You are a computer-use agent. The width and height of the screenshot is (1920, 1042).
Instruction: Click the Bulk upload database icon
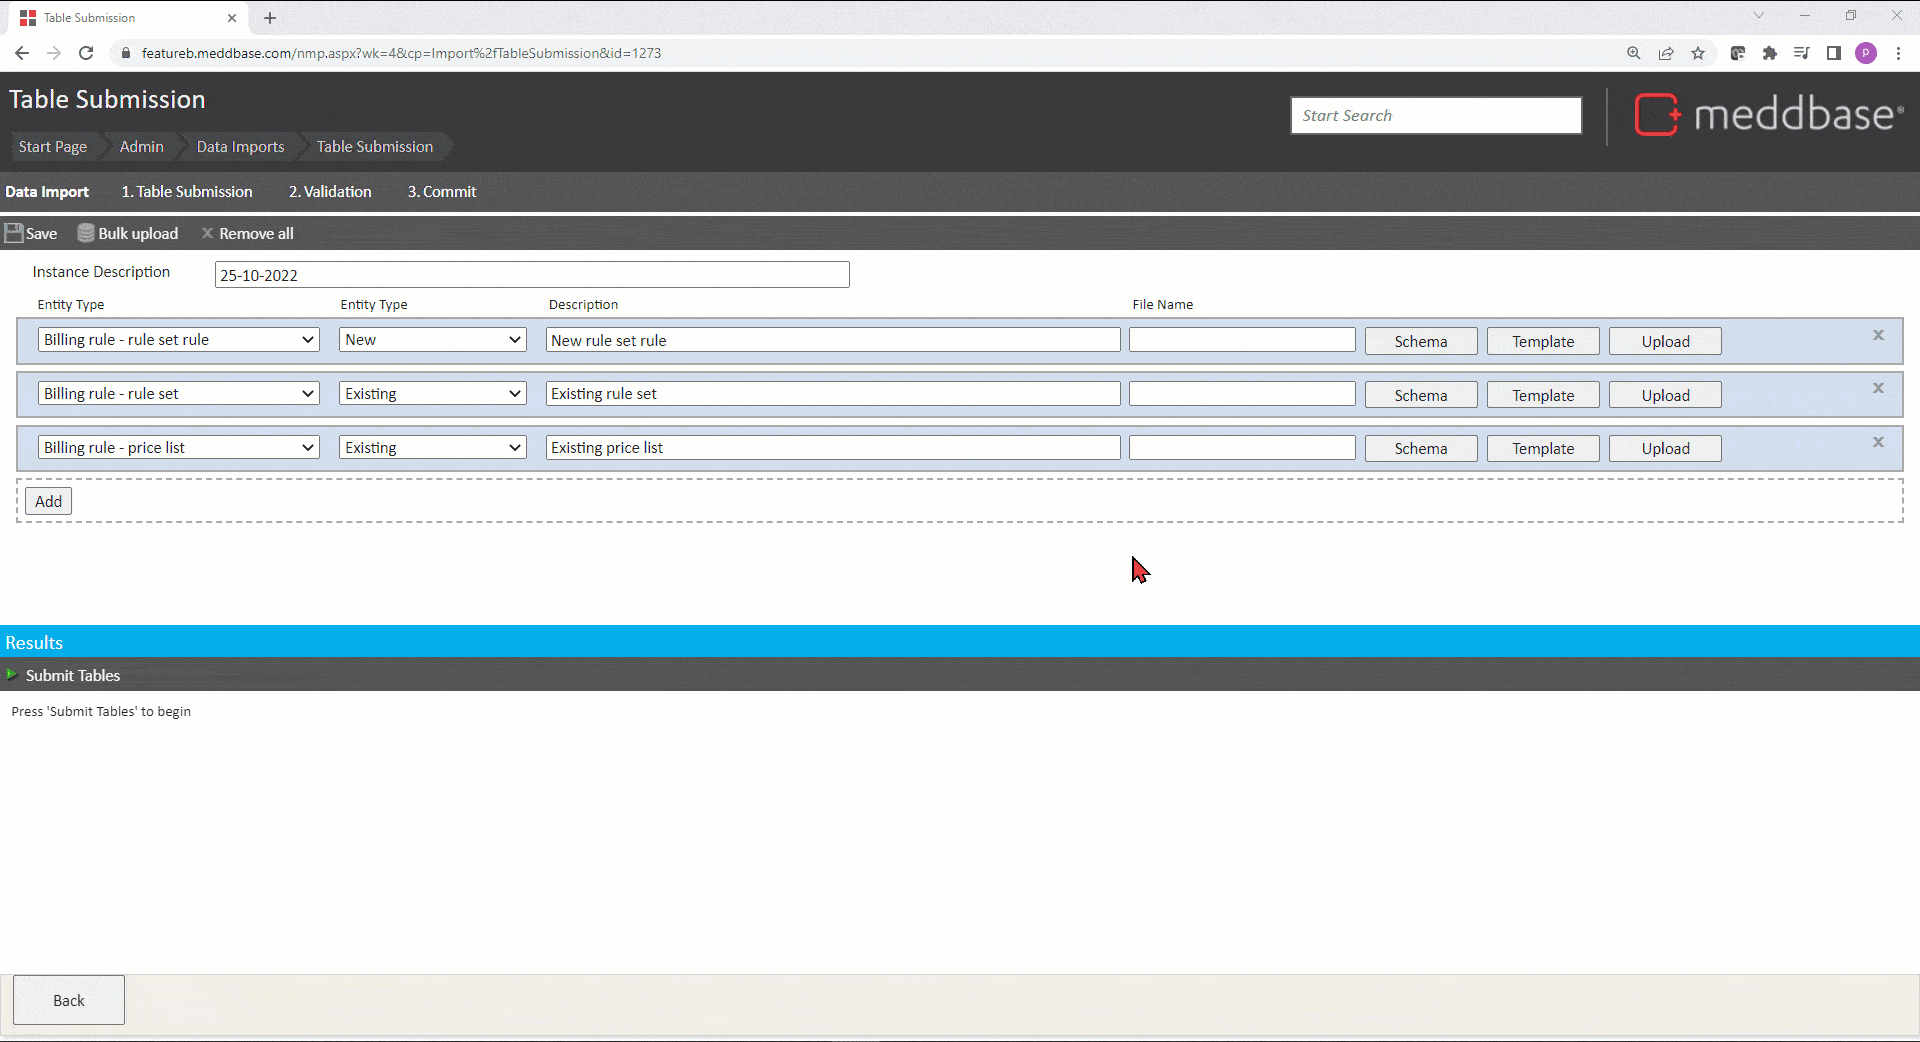[86, 234]
